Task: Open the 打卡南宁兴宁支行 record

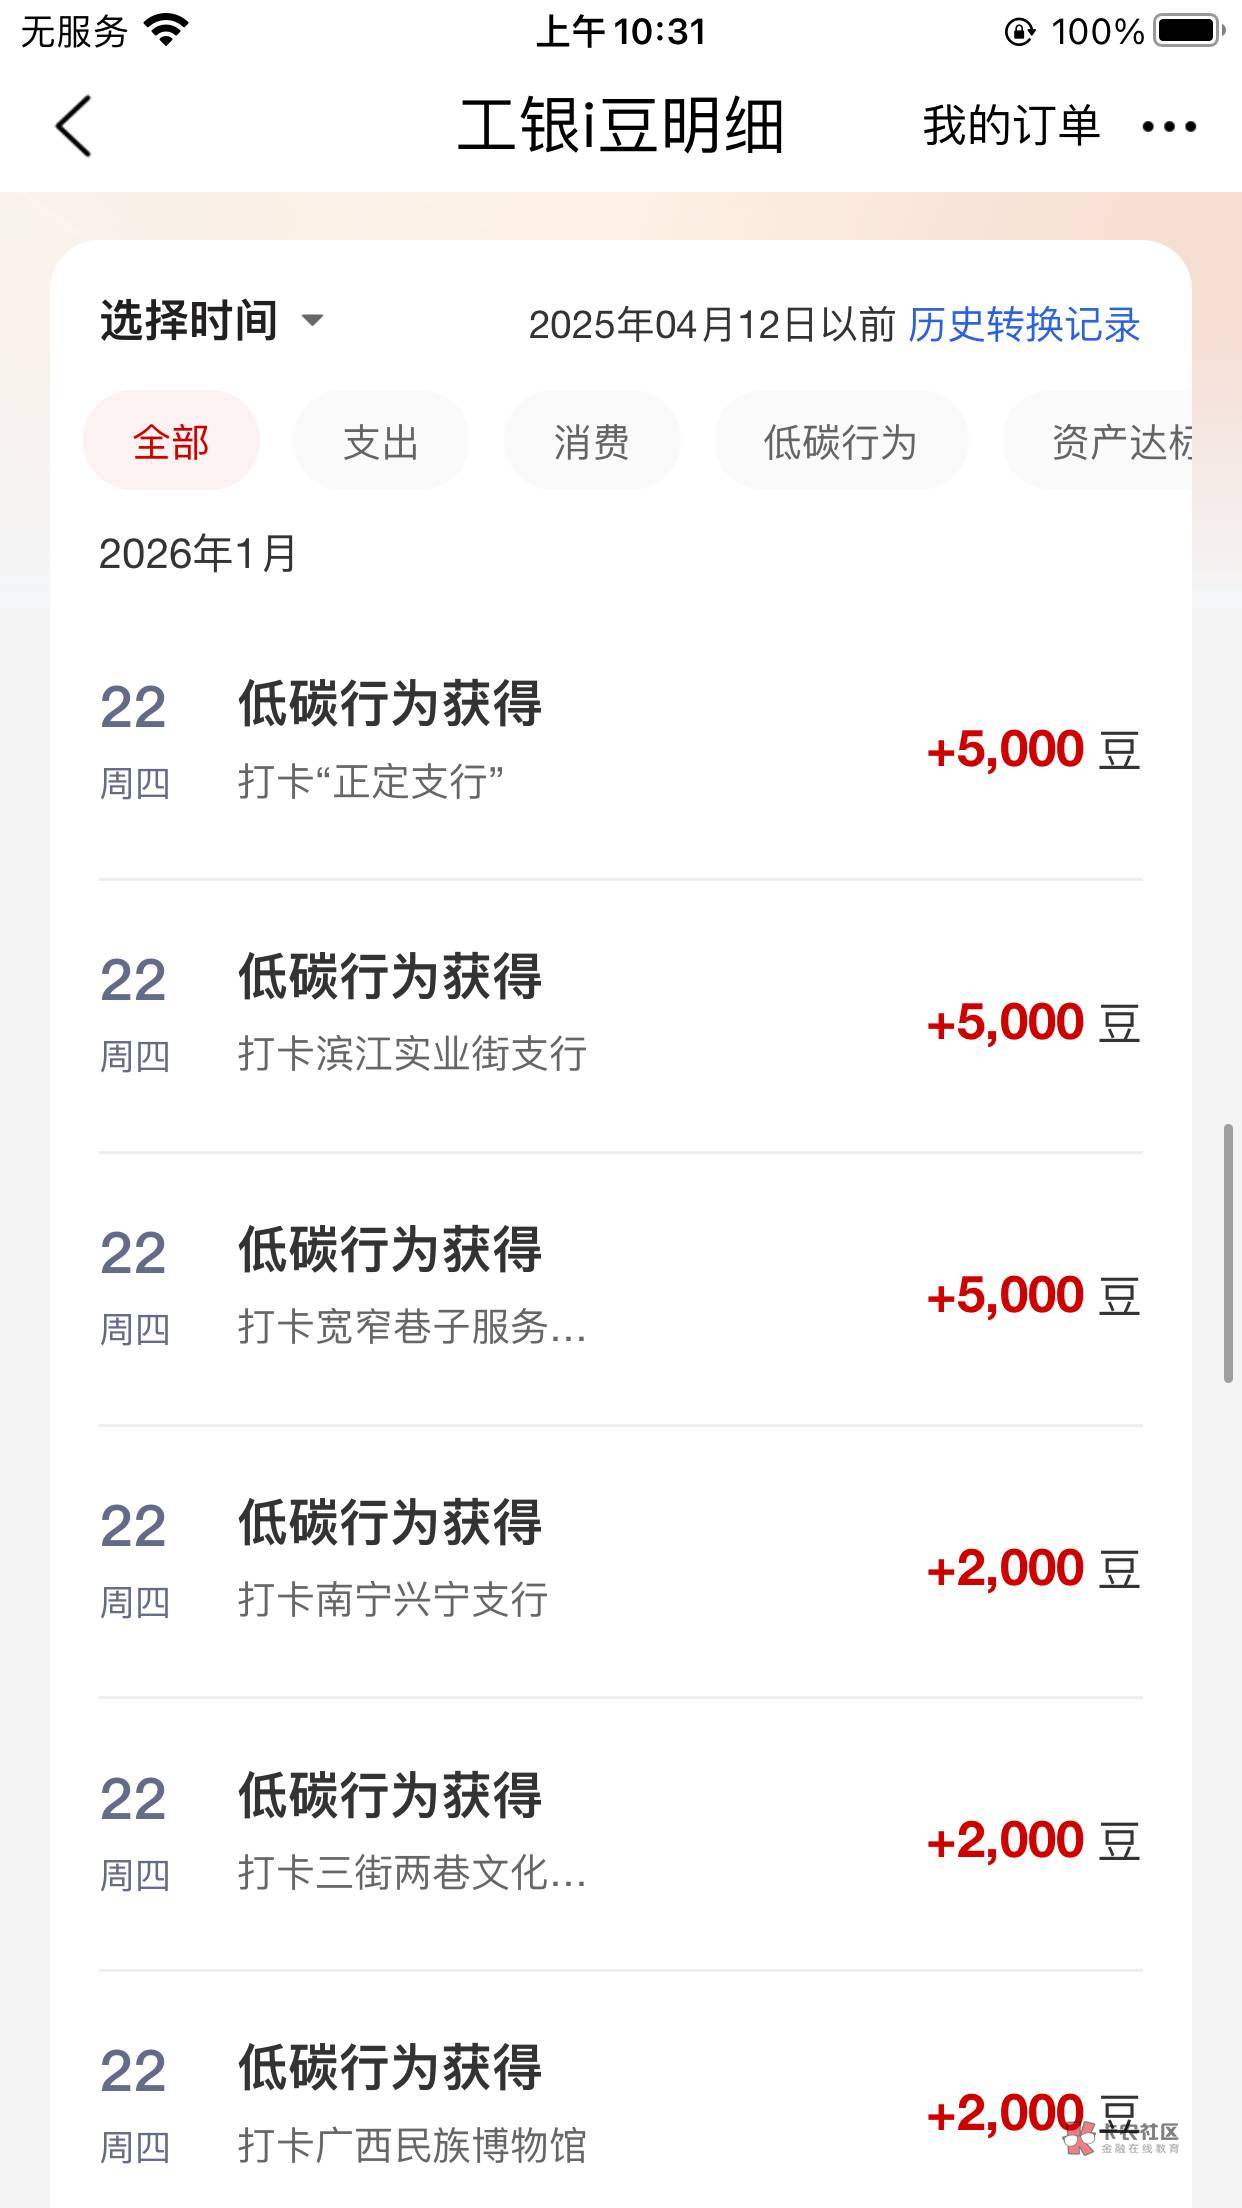Action: [x=620, y=1562]
